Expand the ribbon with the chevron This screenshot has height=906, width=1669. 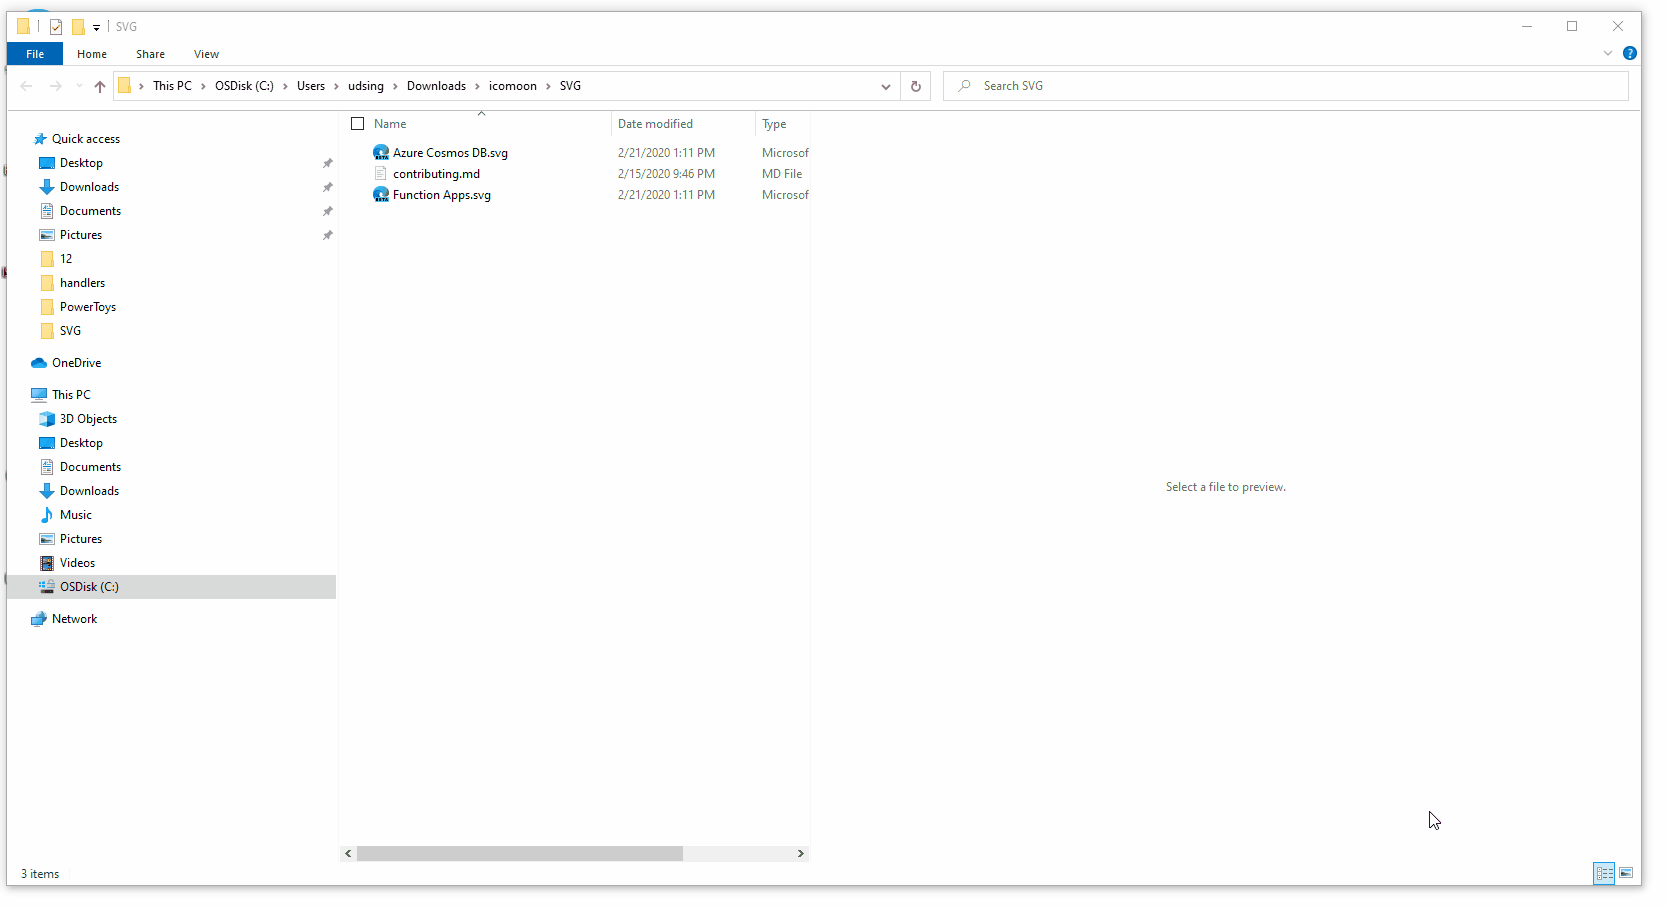(1607, 54)
